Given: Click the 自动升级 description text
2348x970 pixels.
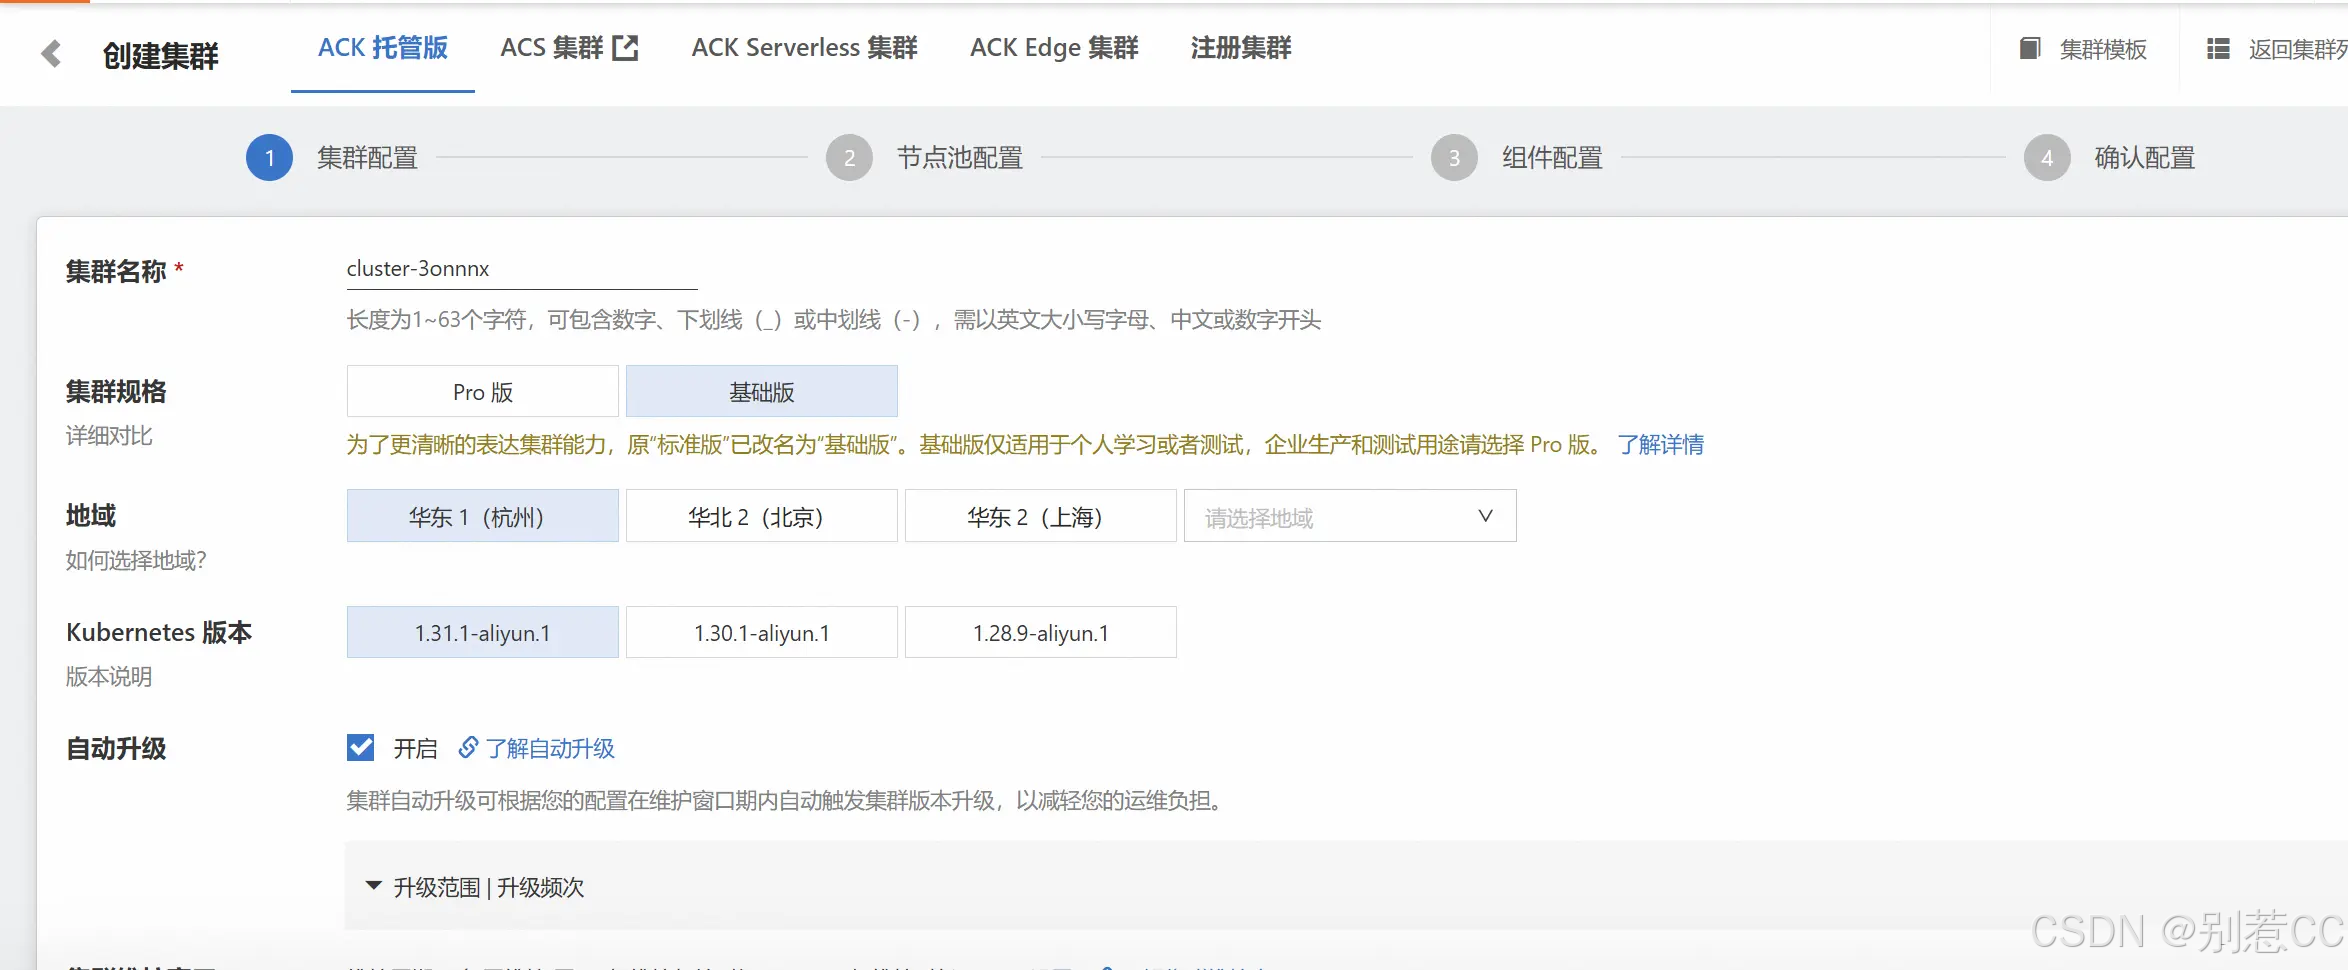Looking at the screenshot, I should pos(787,801).
